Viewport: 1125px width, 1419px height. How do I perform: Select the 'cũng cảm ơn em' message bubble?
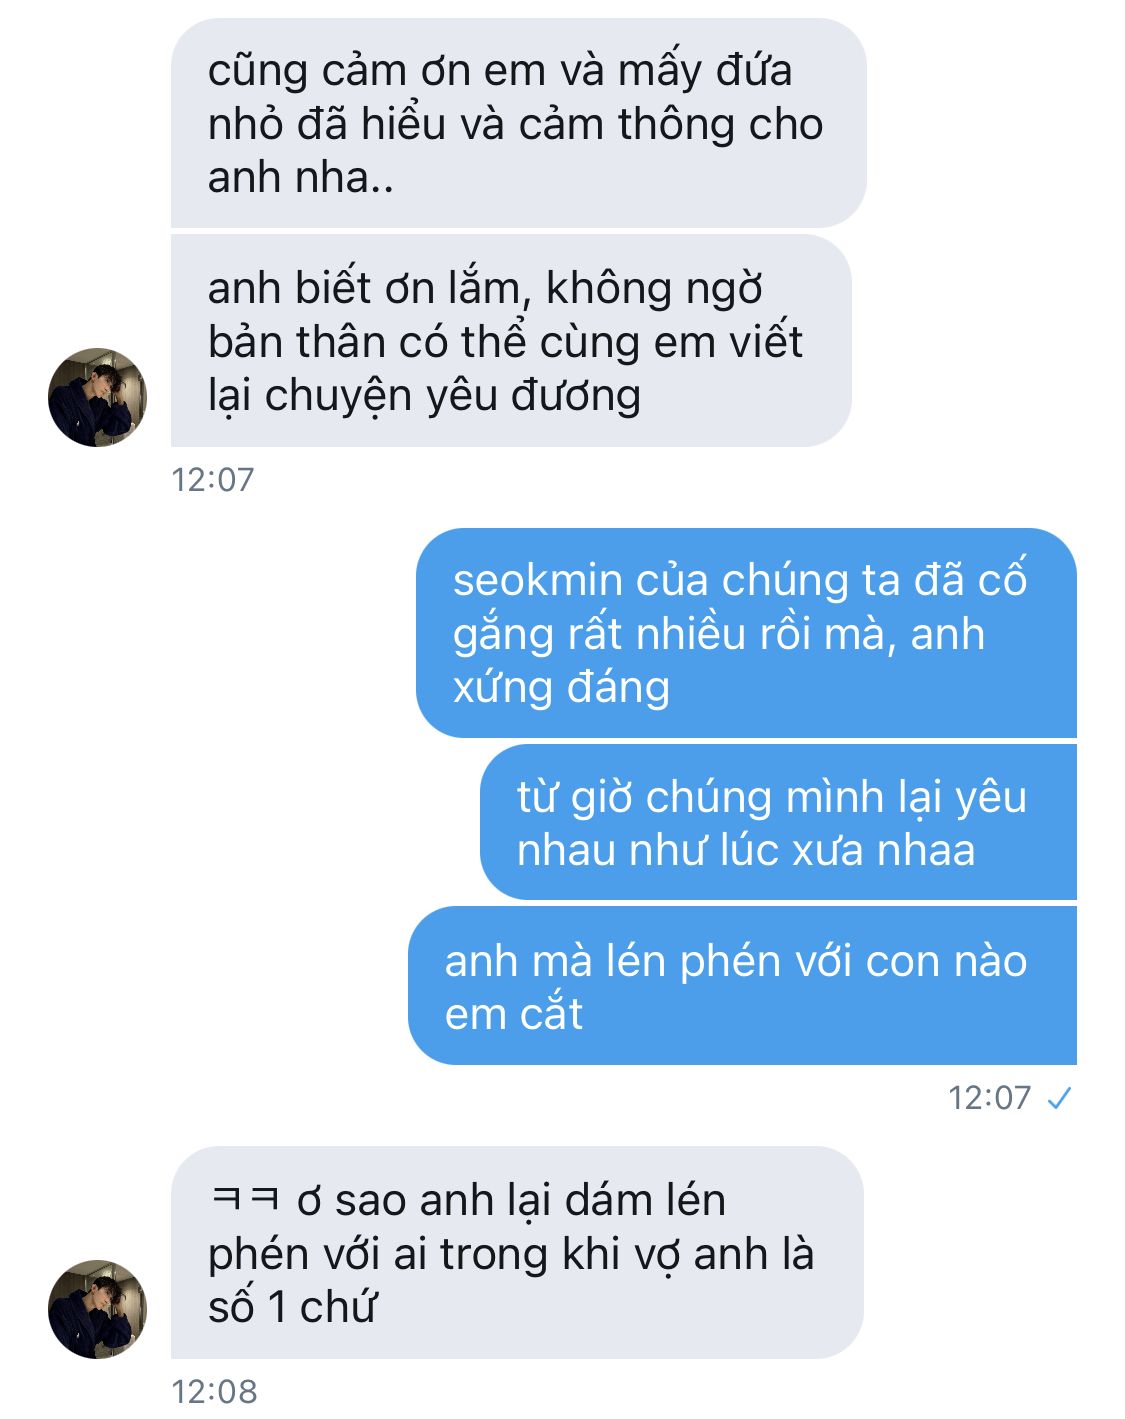point(518,123)
